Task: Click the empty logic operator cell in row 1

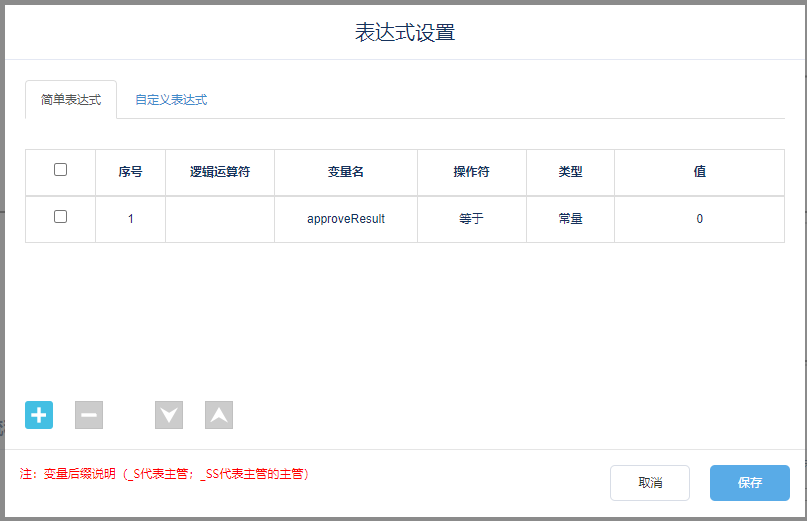Action: (220, 219)
